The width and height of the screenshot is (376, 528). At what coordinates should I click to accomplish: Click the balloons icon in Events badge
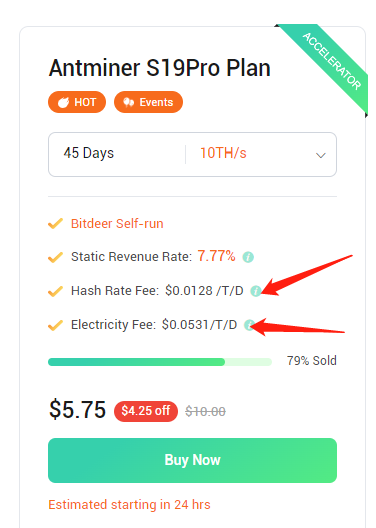point(129,102)
